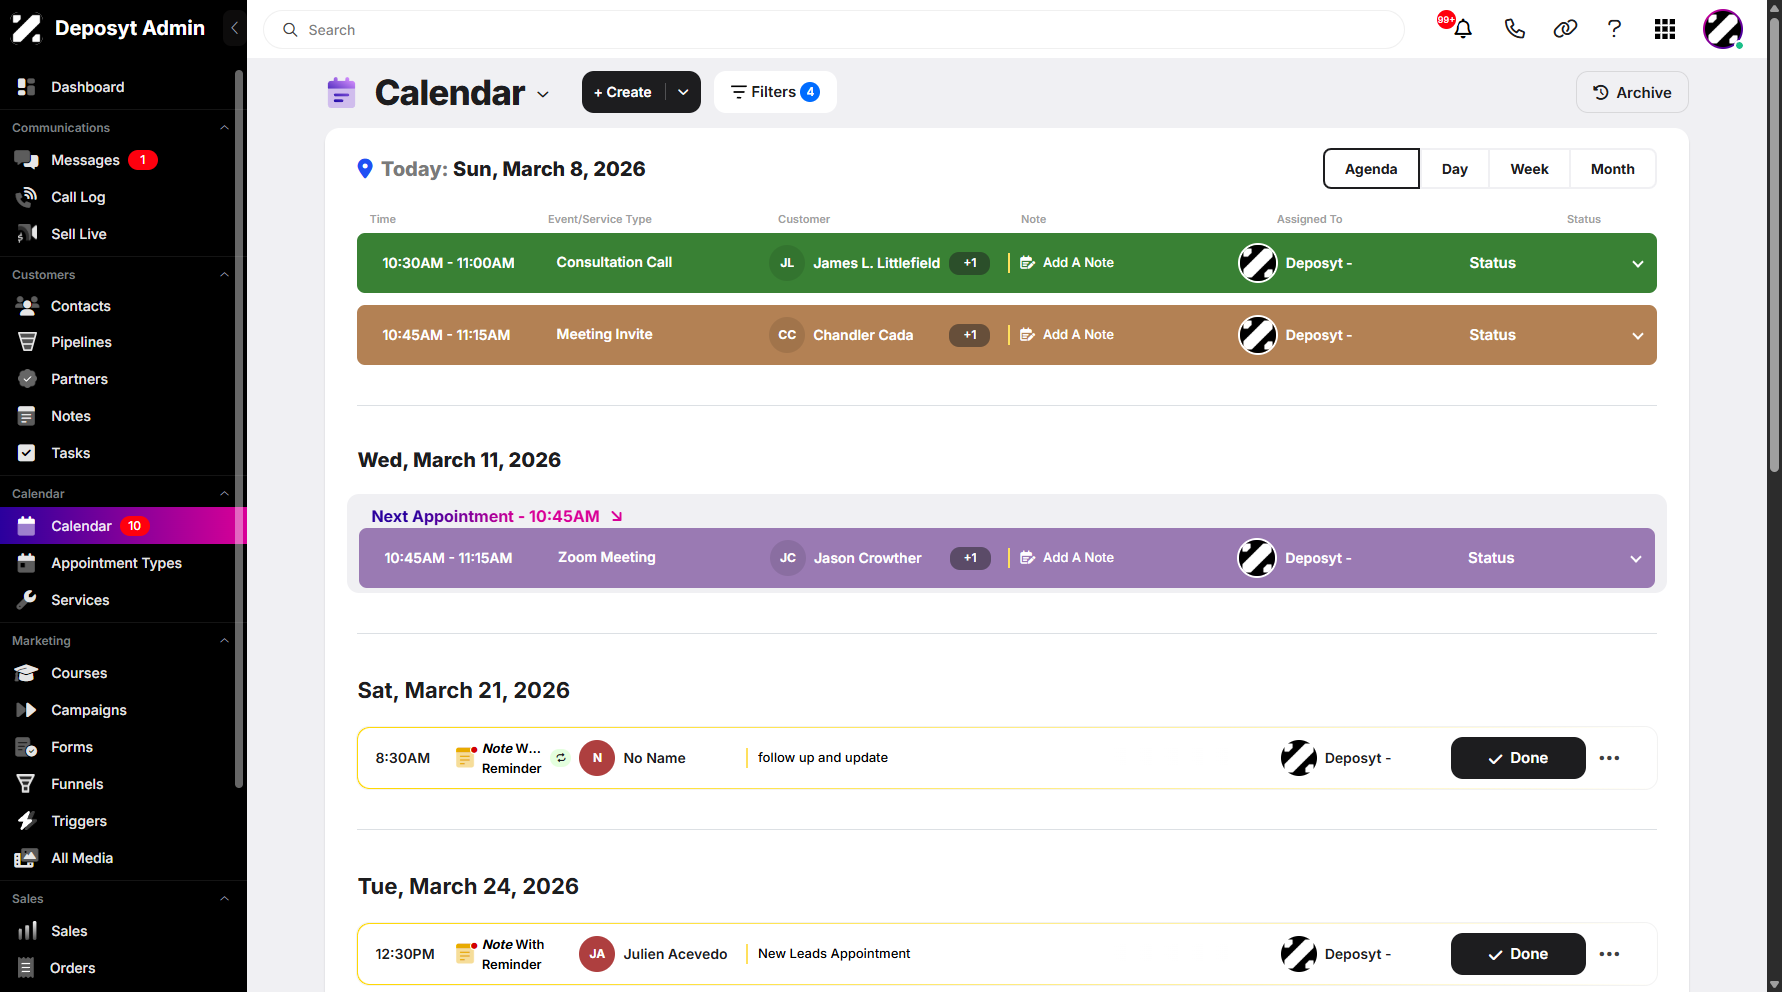Collapse the sidebar with the arrow icon
This screenshot has width=1782, height=992.
[234, 28]
